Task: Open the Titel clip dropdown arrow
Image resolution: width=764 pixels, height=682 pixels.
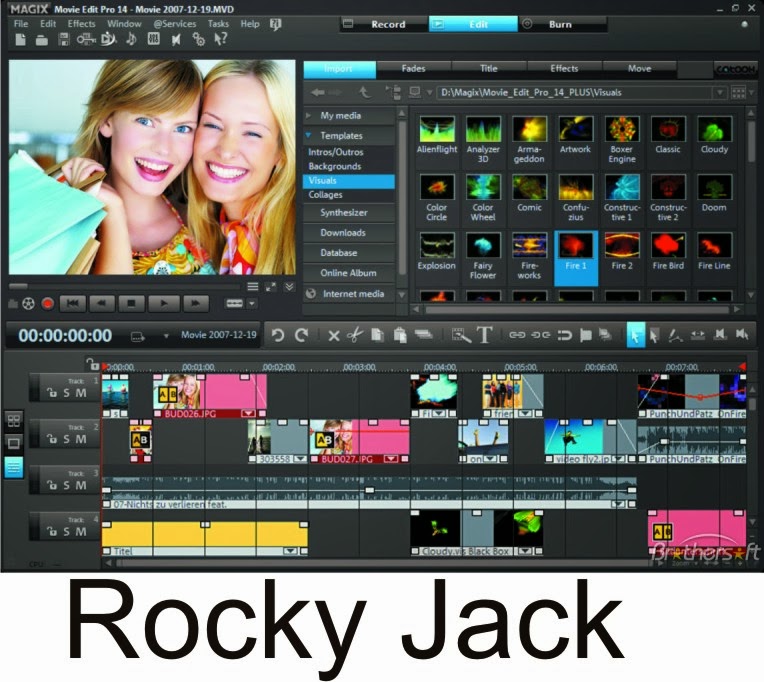Action: pos(290,551)
